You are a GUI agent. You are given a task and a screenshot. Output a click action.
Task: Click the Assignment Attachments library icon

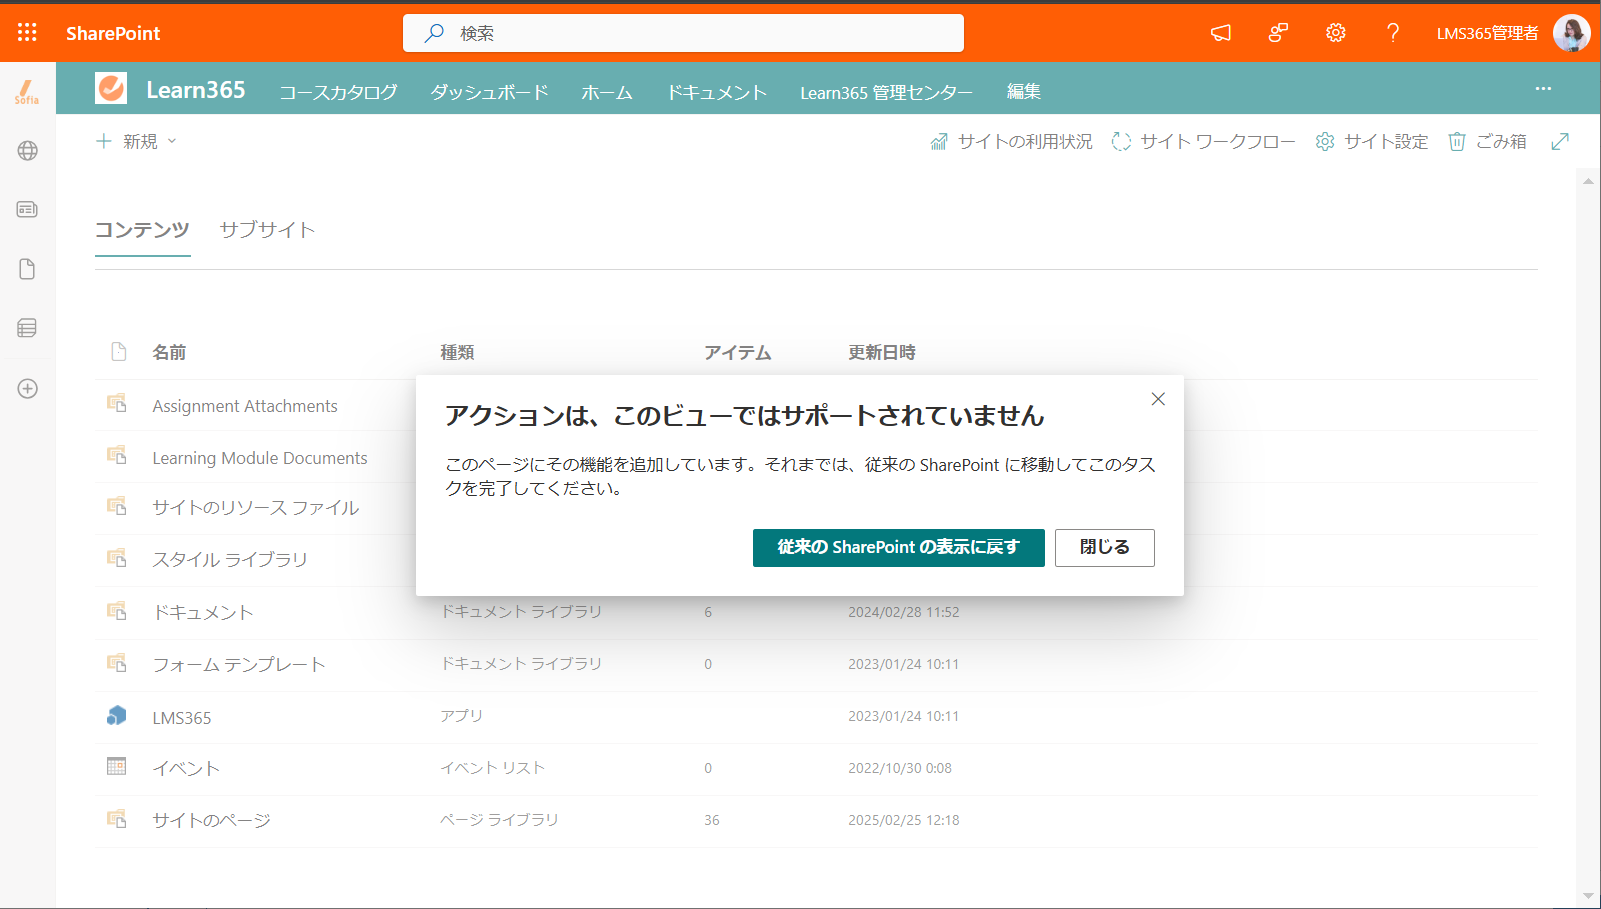(117, 403)
